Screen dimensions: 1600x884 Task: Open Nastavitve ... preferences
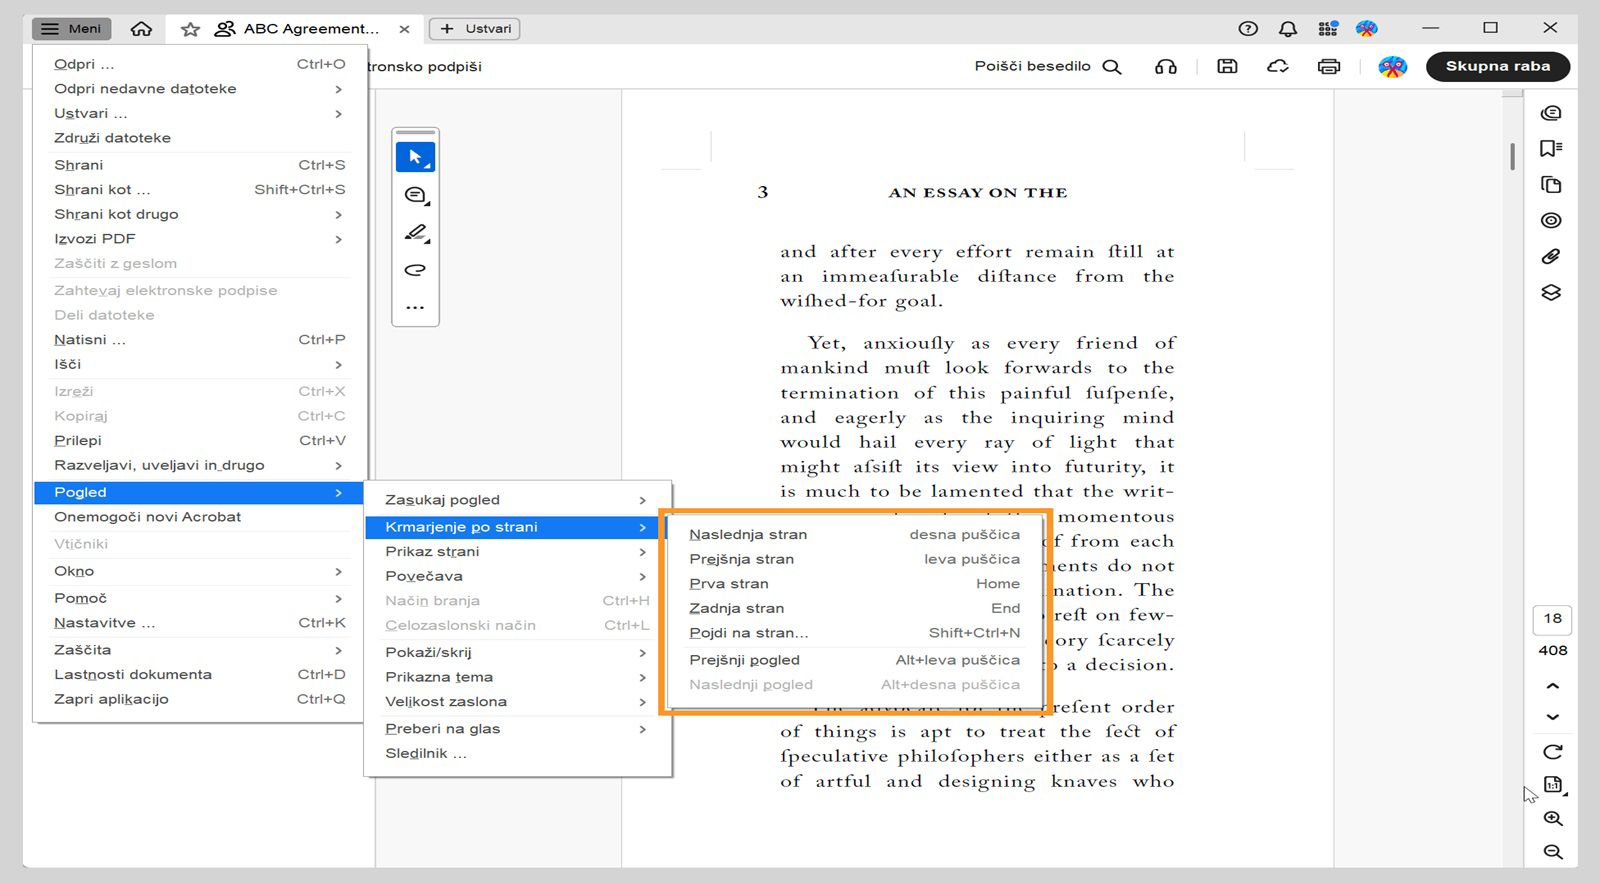click(200, 623)
